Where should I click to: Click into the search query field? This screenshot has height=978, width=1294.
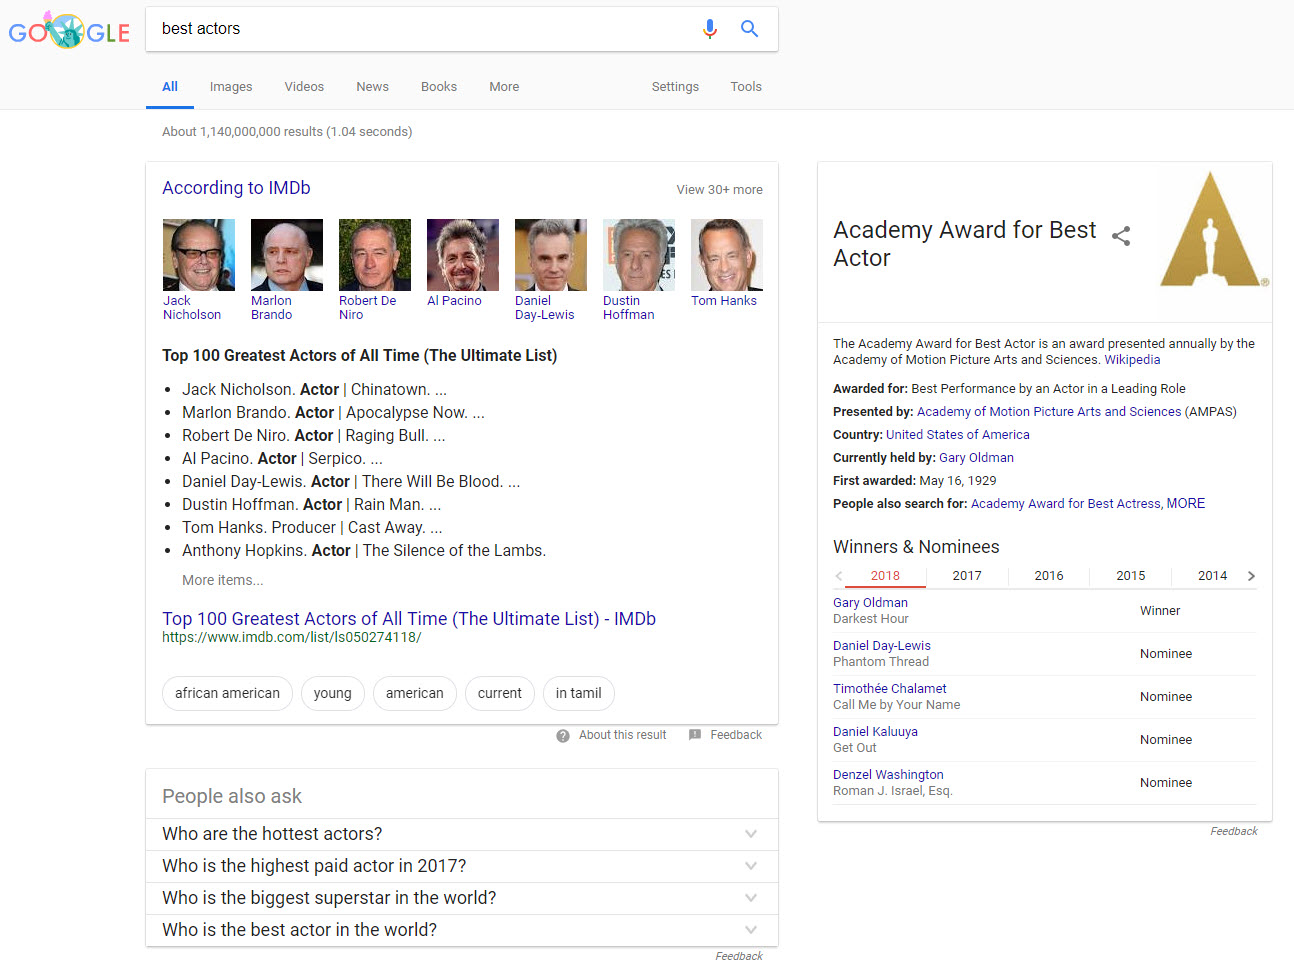(x=420, y=29)
